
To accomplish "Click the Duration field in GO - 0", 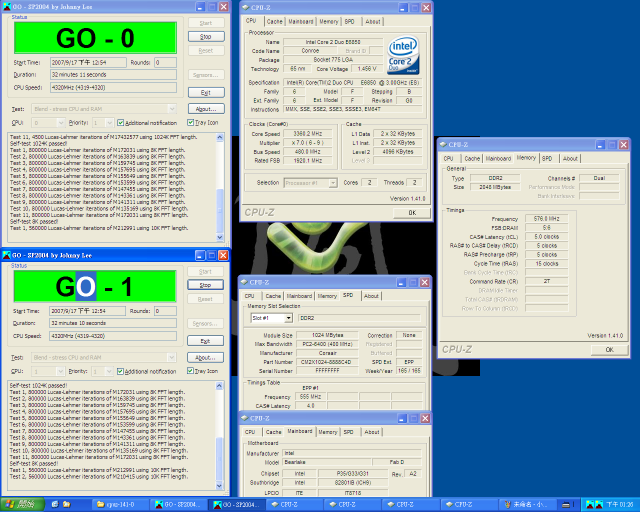I will click(113, 75).
